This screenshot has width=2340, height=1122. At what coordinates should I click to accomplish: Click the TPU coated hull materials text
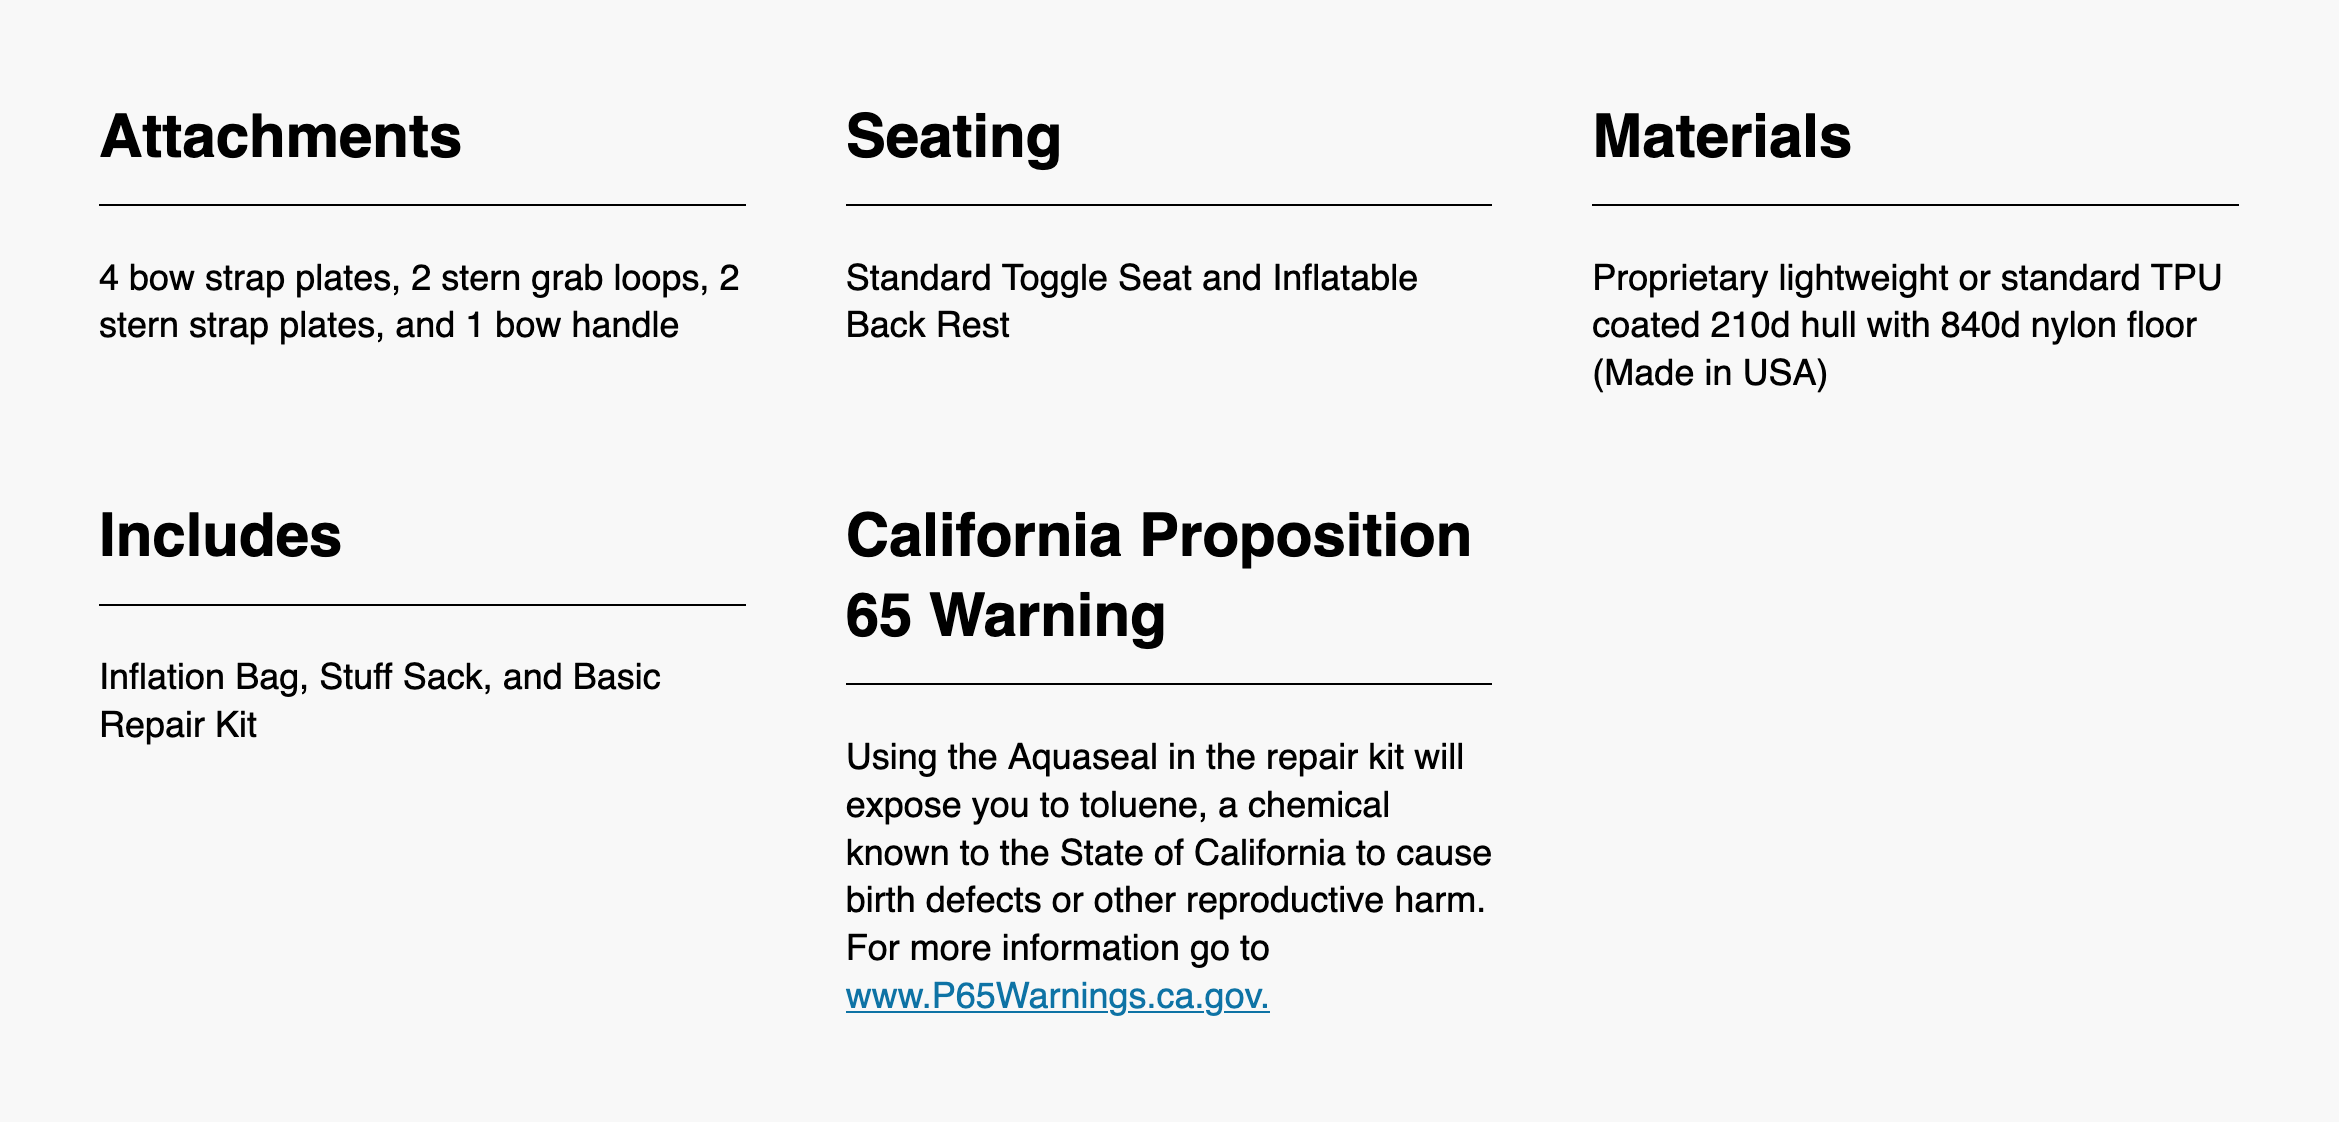click(1906, 302)
